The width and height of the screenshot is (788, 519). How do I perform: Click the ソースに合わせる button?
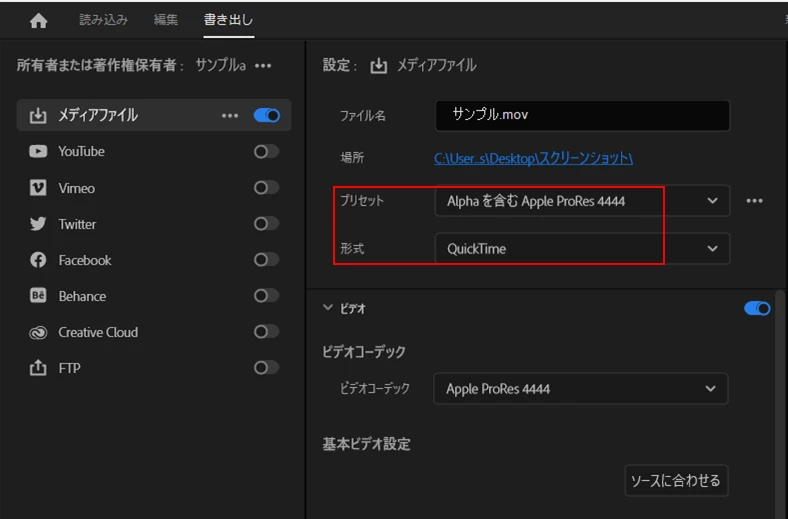(676, 481)
